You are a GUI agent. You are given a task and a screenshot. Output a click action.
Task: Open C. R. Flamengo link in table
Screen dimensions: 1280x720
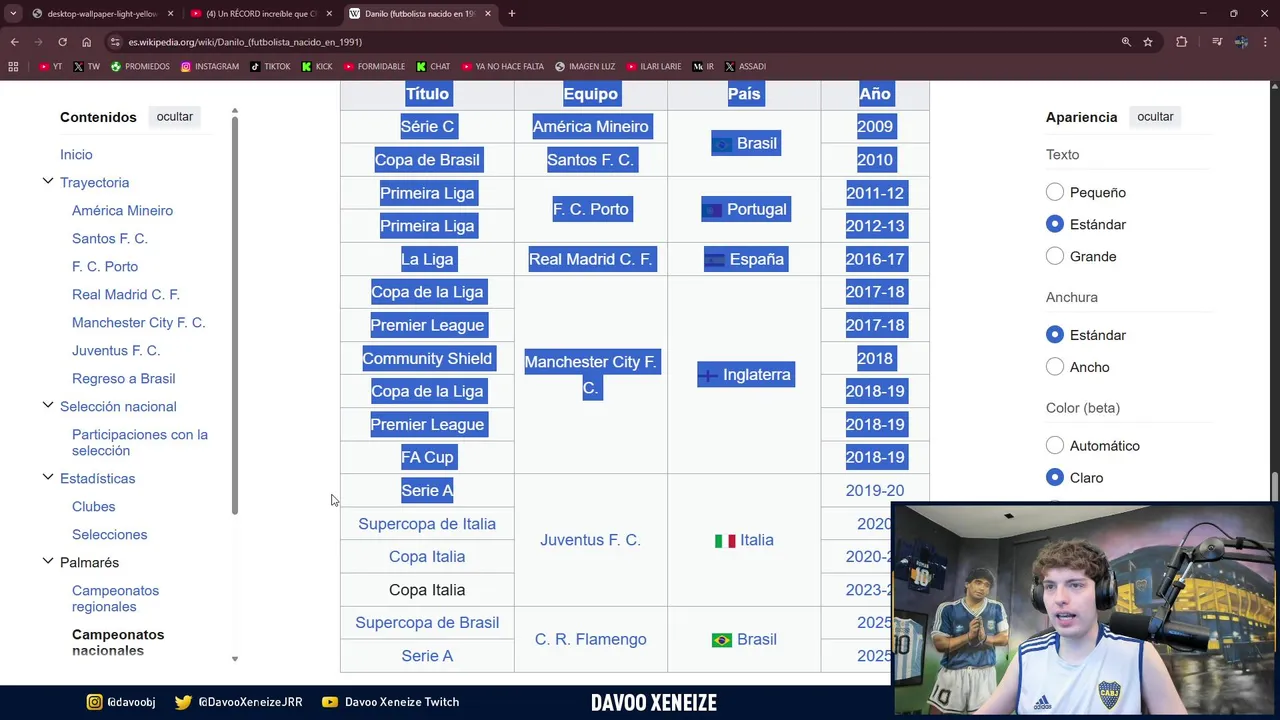(590, 639)
